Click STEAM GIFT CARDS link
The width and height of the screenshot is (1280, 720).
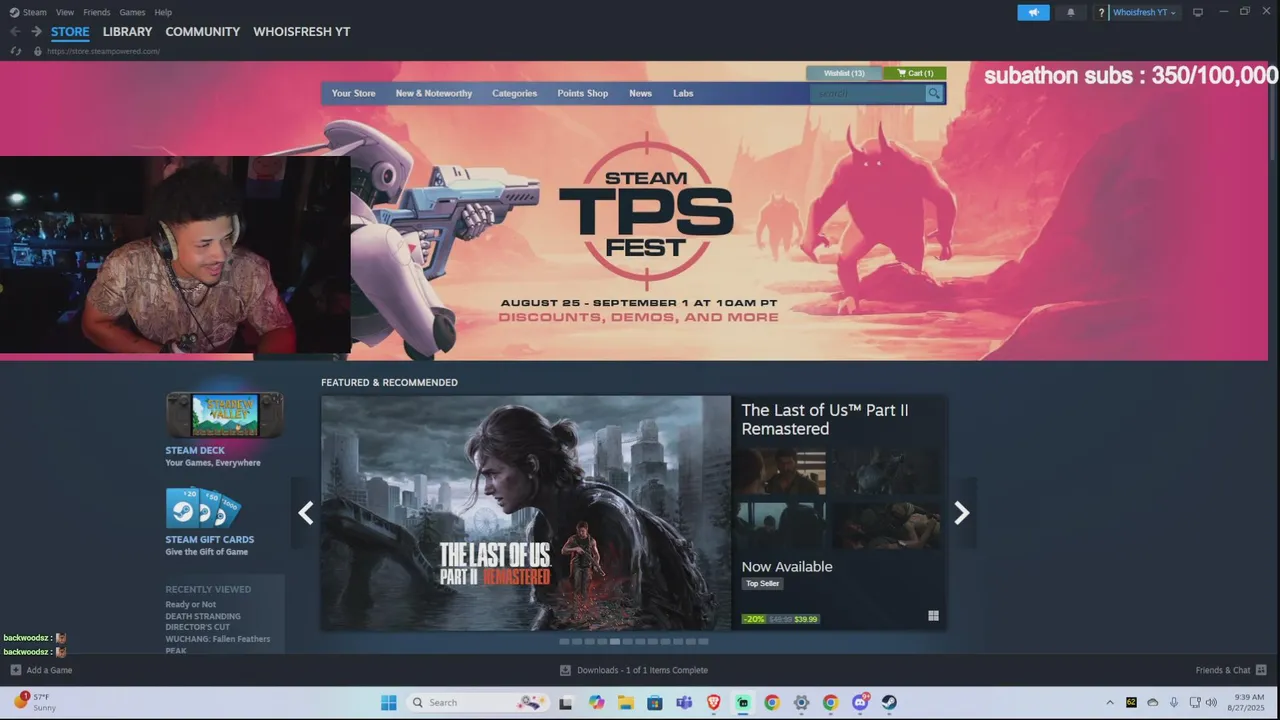[210, 539]
